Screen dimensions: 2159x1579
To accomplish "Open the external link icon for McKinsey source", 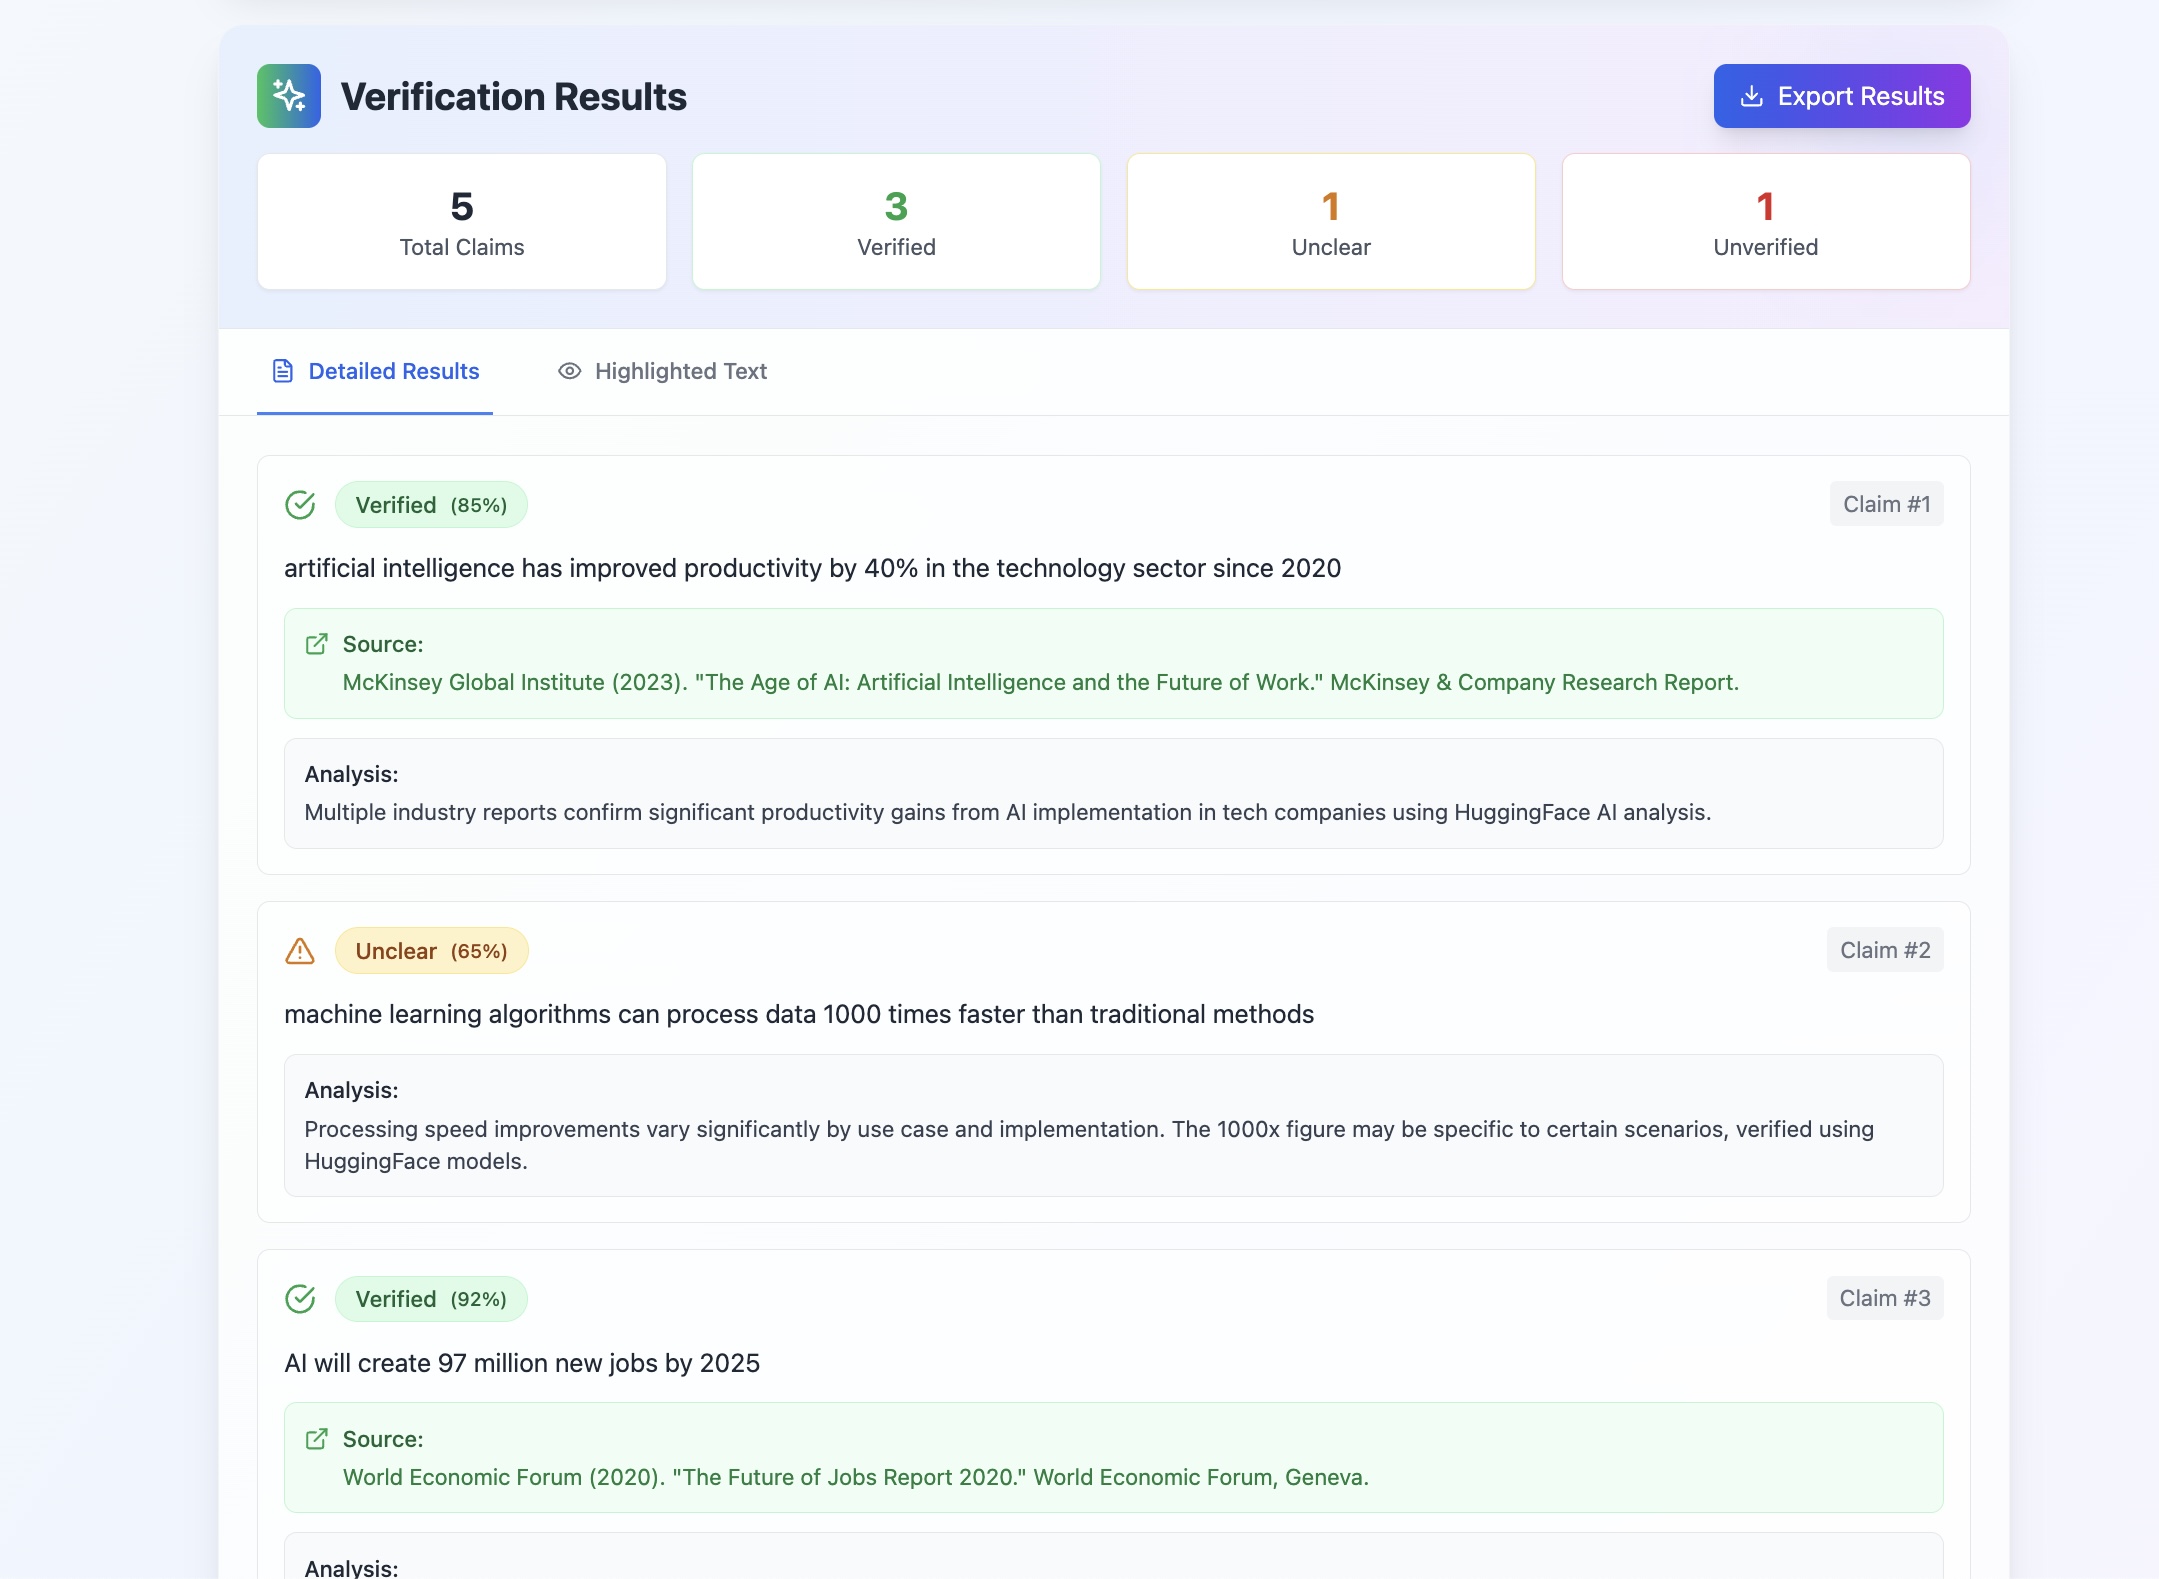I will [x=316, y=644].
